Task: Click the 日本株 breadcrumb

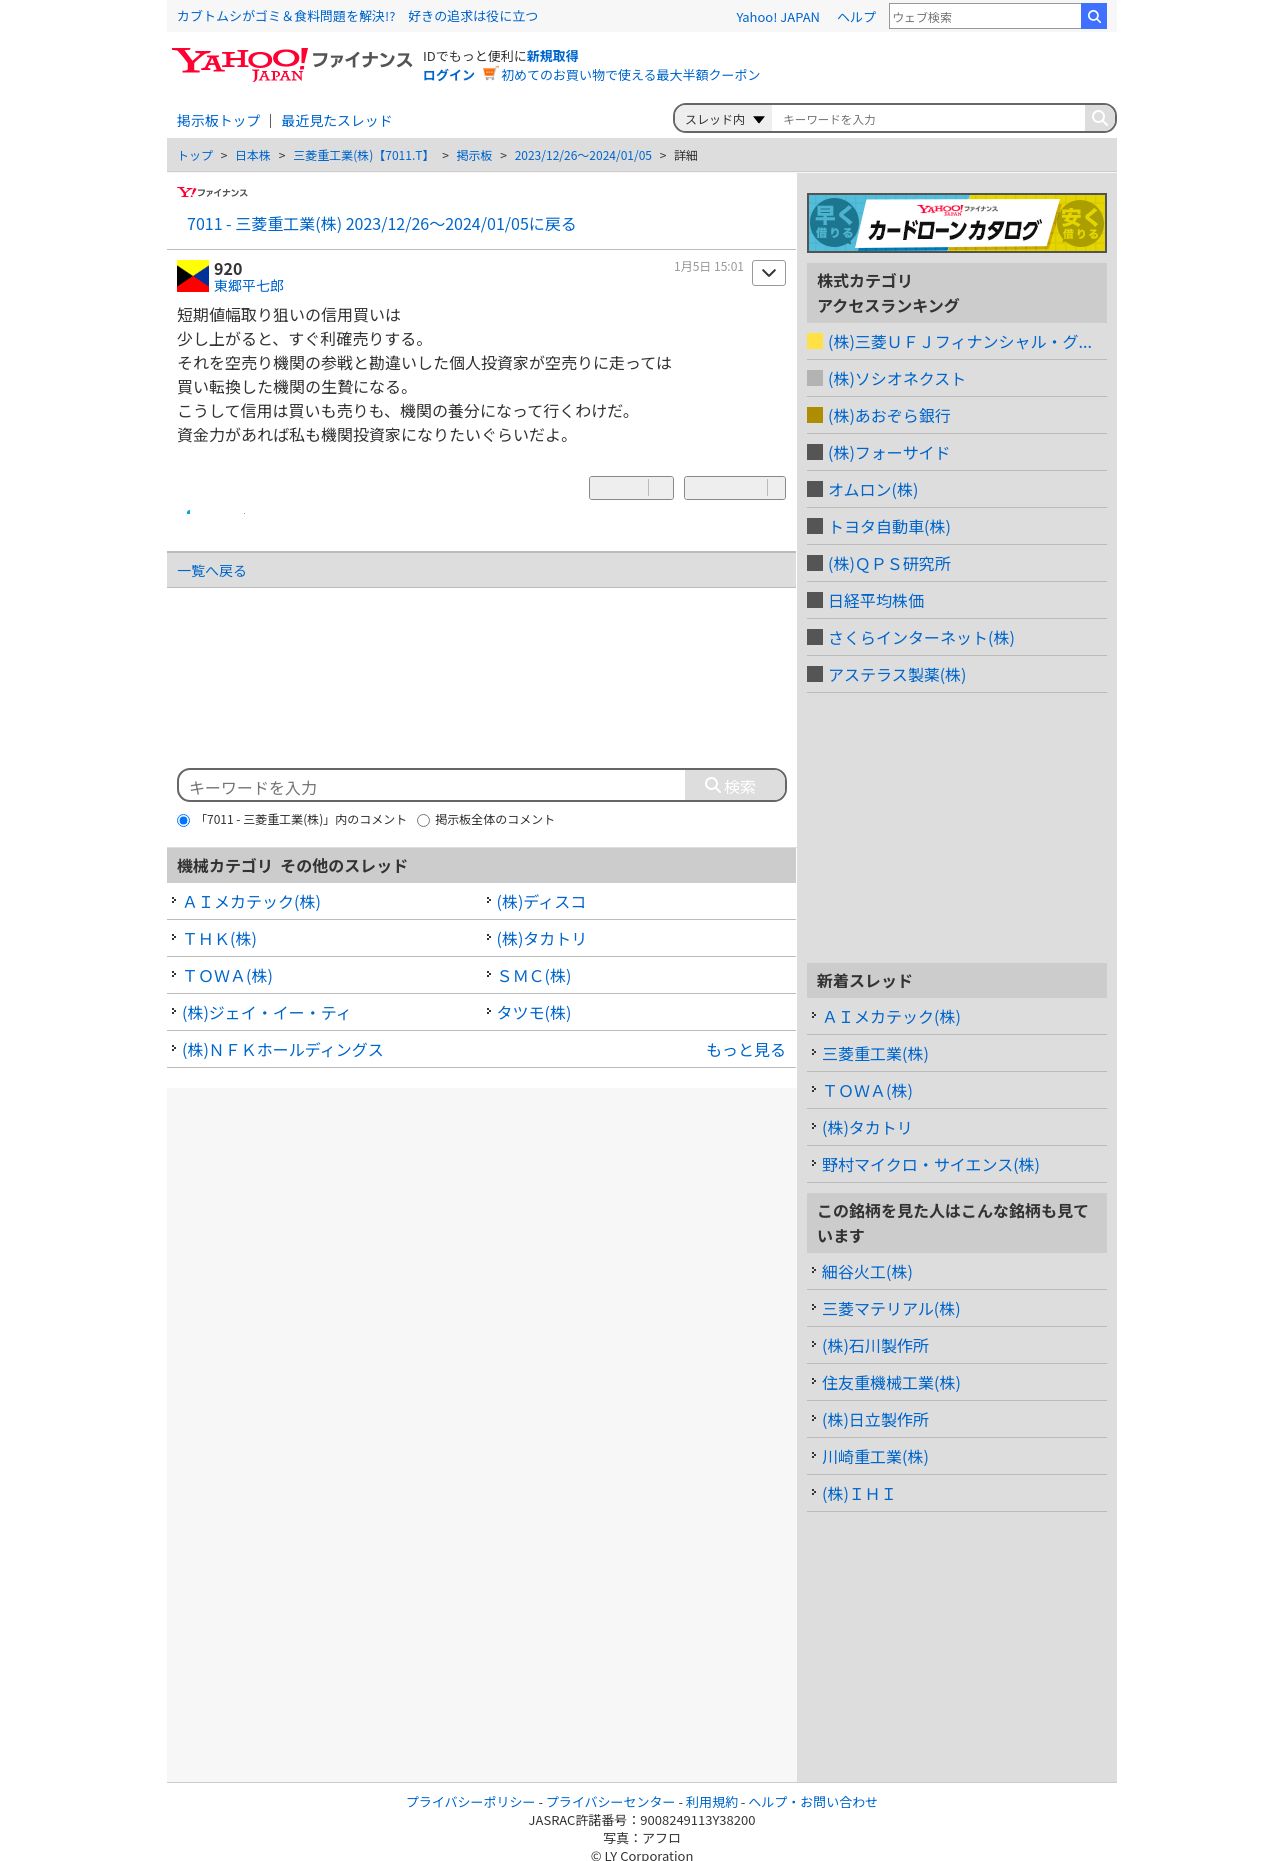Action: point(253,156)
